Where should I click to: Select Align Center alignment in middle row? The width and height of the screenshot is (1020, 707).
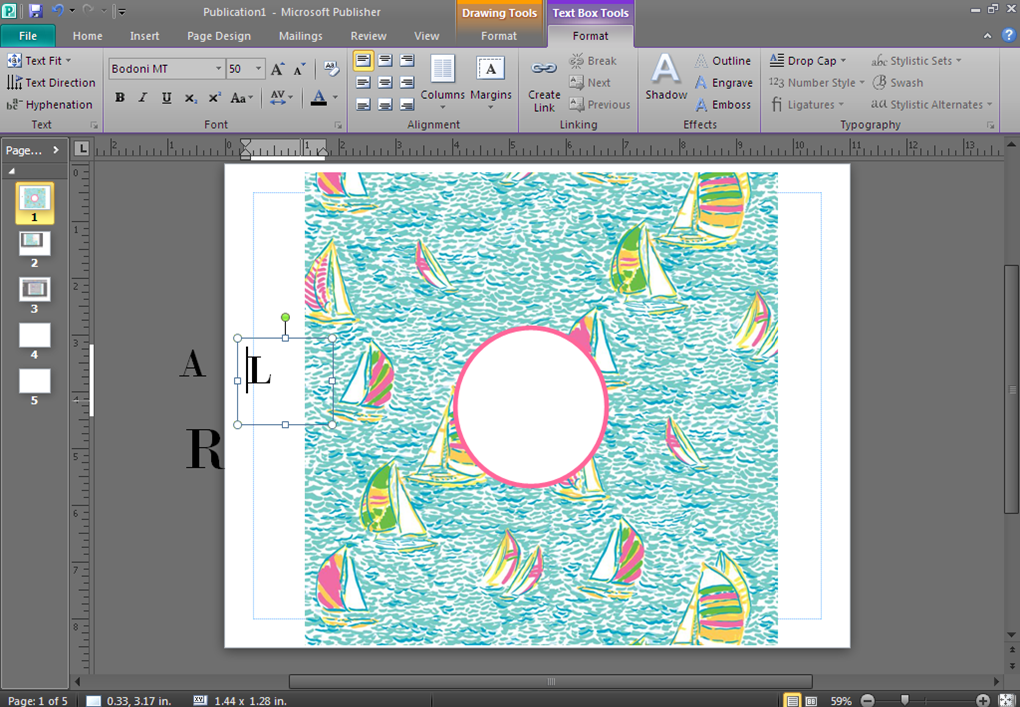pos(385,83)
